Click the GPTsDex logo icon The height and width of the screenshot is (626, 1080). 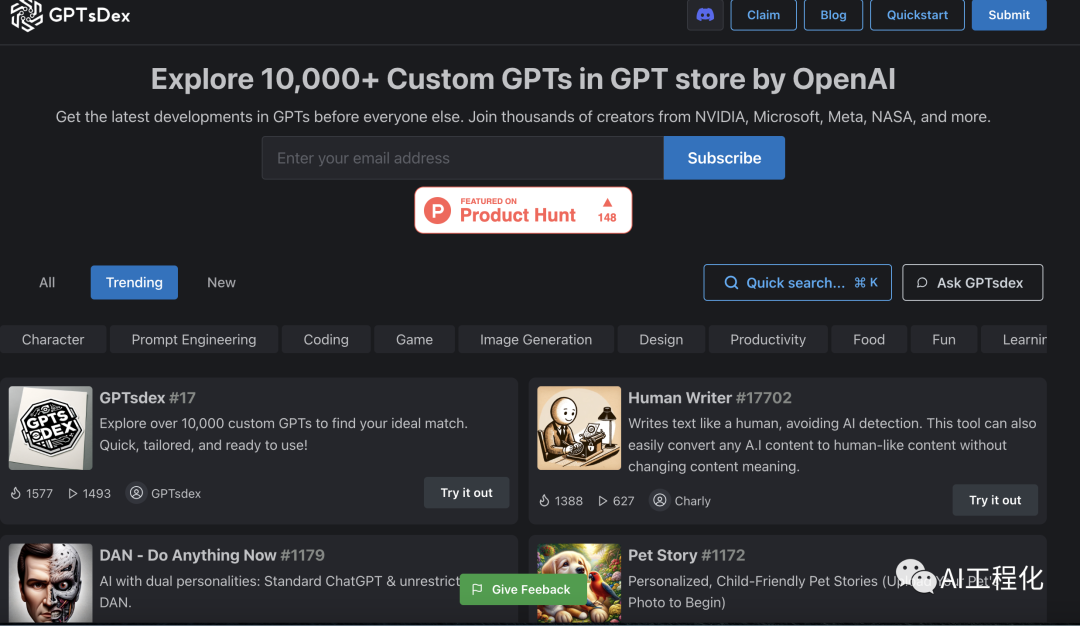point(27,15)
